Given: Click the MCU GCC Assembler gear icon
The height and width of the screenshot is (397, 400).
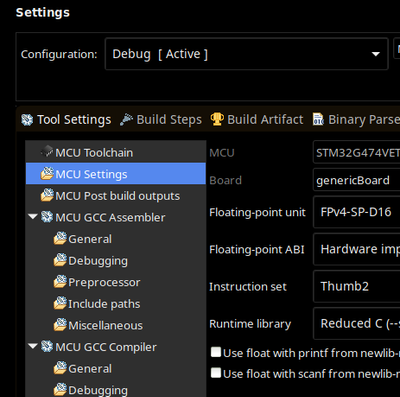Looking at the screenshot, I should [x=47, y=217].
